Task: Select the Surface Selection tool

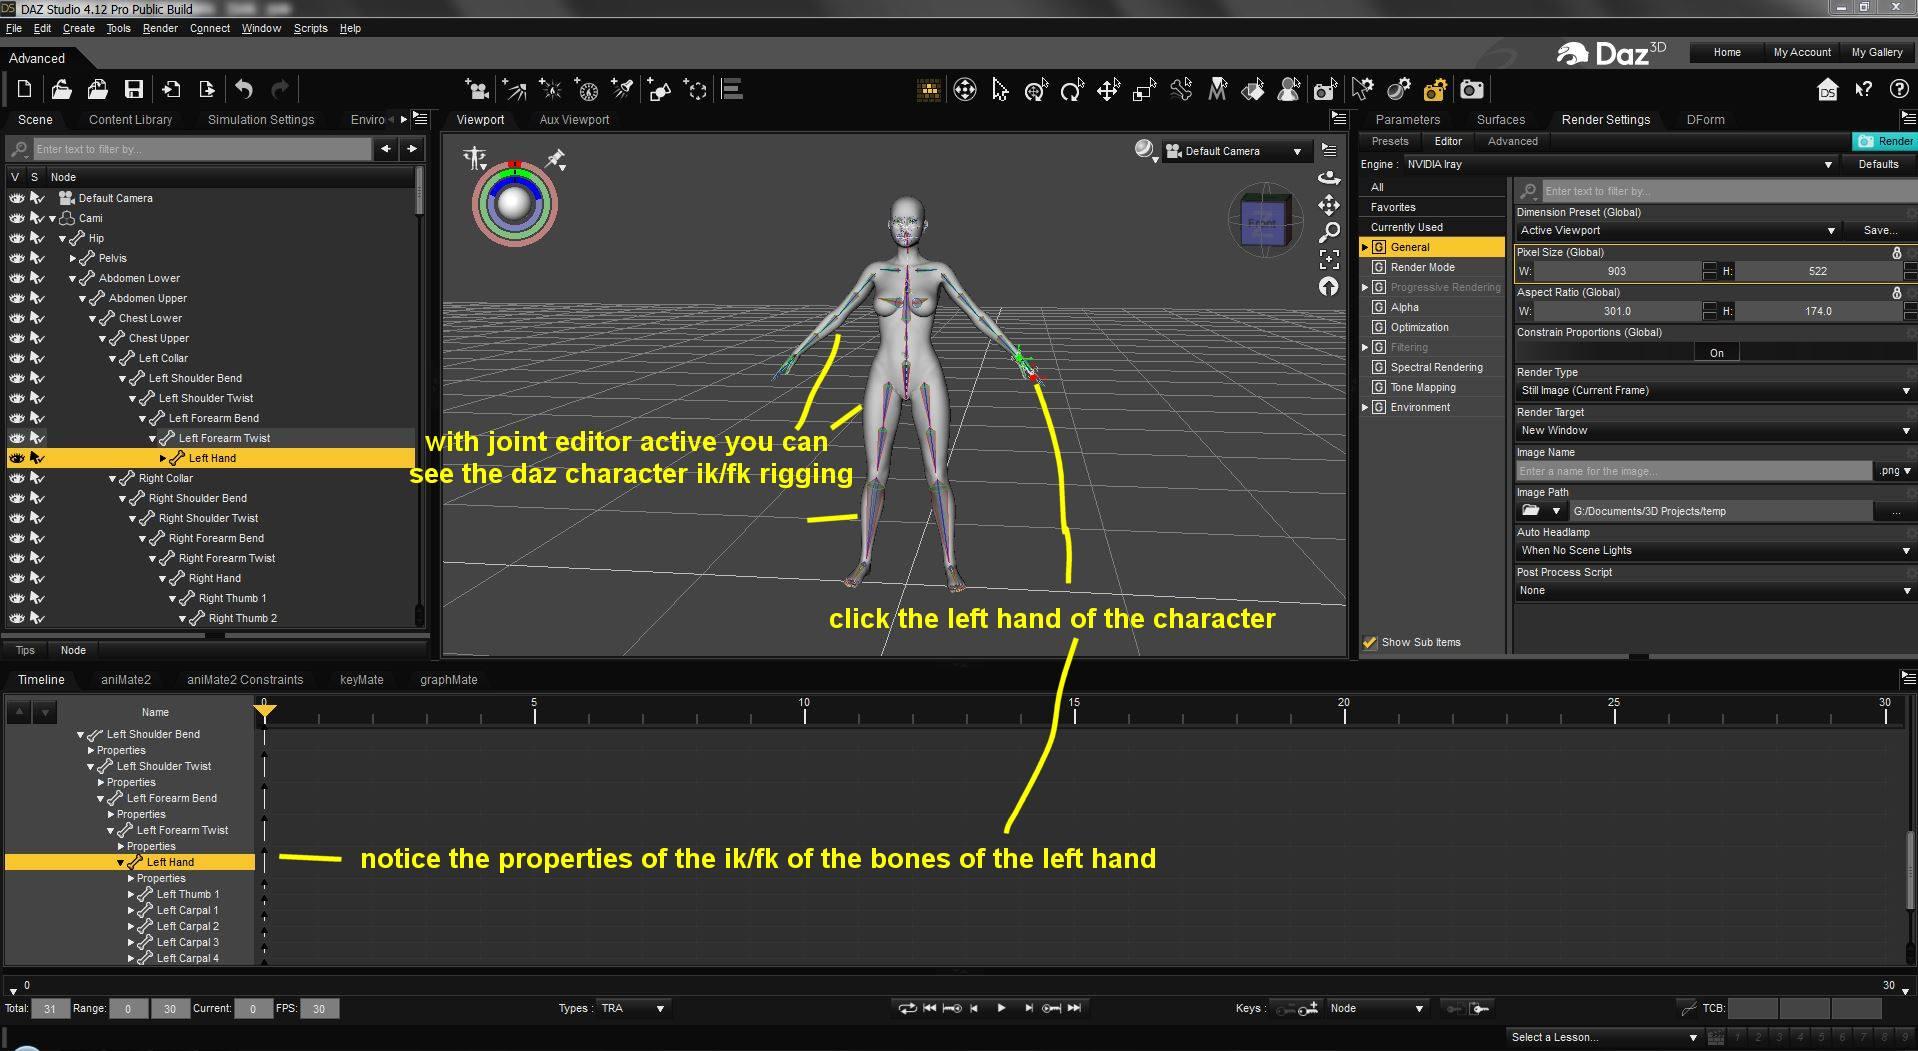Action: tap(1253, 90)
